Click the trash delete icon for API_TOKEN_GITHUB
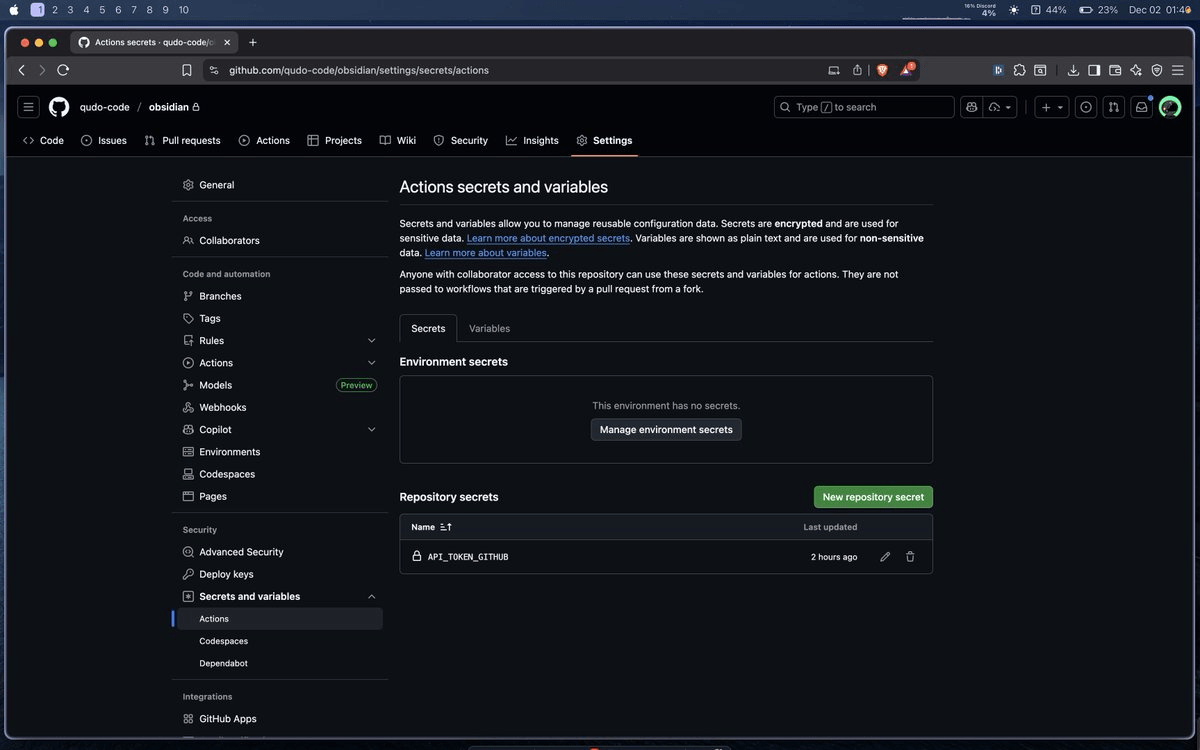 [x=910, y=557]
